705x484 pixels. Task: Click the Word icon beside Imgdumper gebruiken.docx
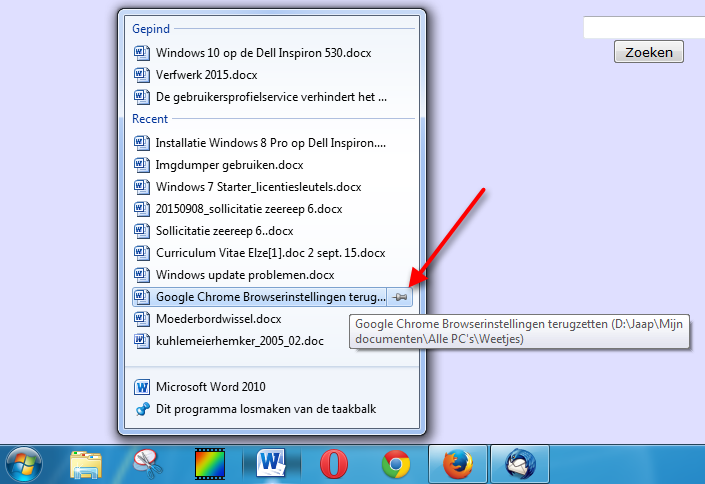point(142,165)
